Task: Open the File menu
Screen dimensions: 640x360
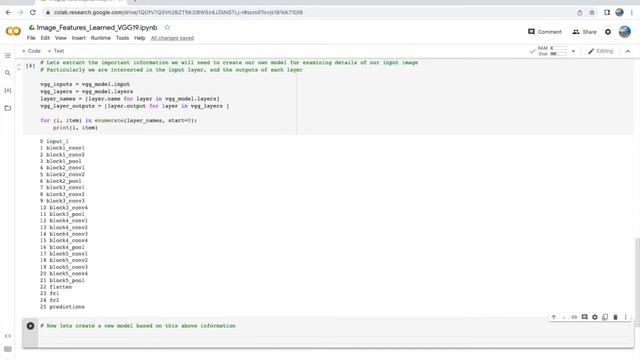Action: click(31, 38)
